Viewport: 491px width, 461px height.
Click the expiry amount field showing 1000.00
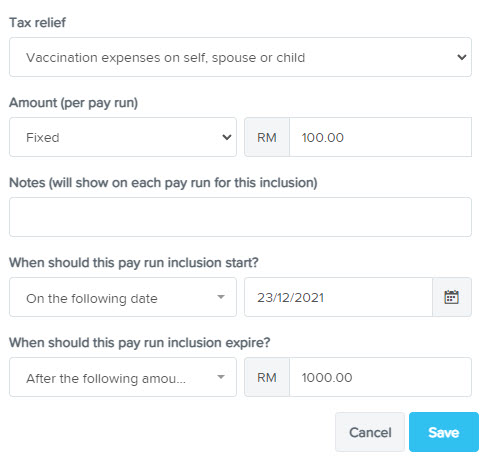381,377
